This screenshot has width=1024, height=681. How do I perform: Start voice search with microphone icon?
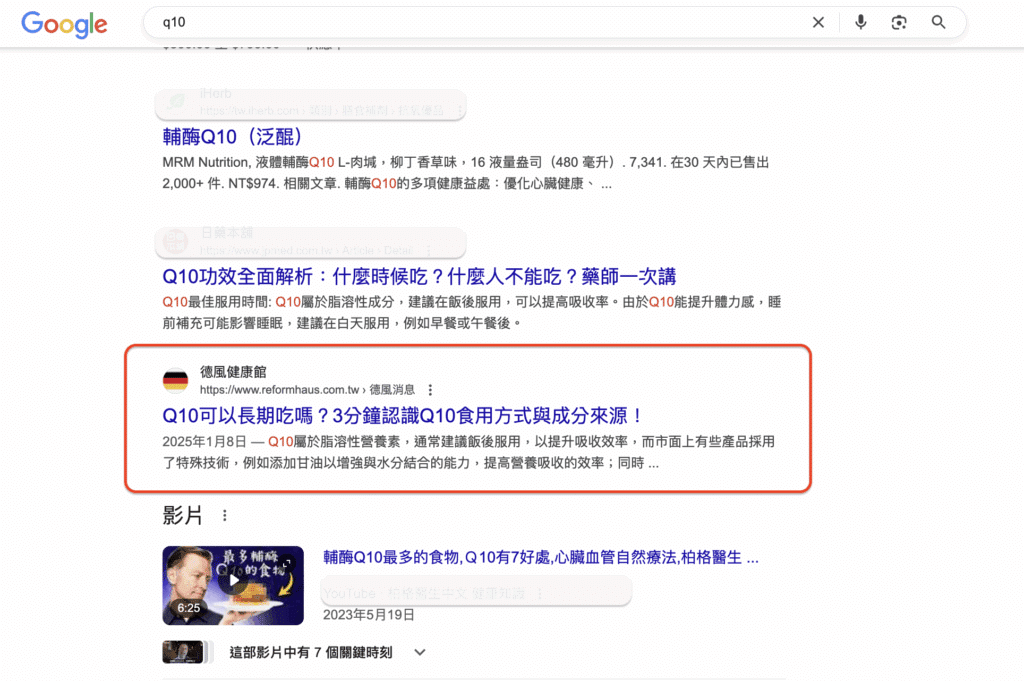(x=860, y=22)
